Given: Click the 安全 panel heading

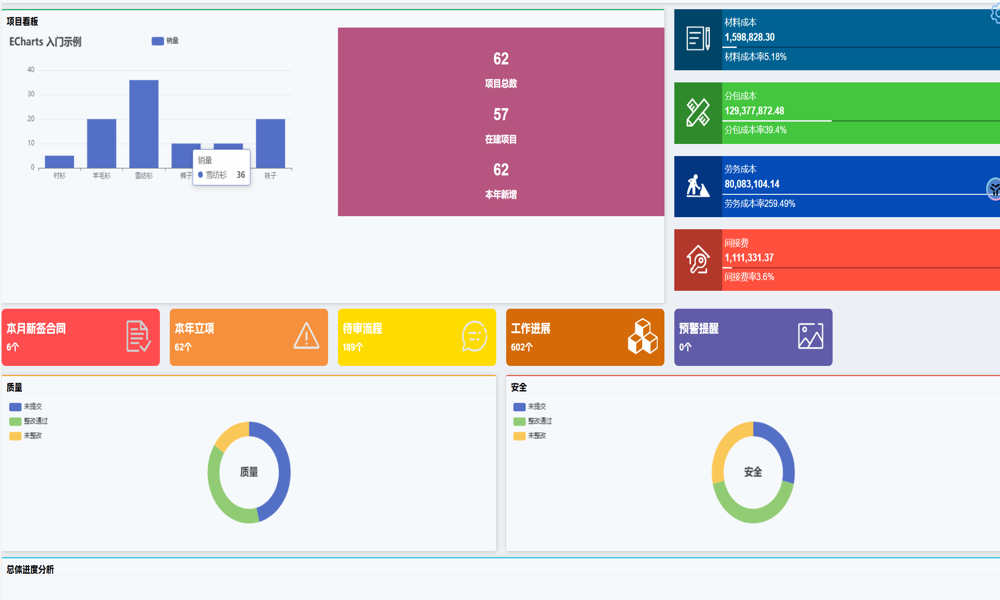Looking at the screenshot, I should pyautogui.click(x=518, y=388).
